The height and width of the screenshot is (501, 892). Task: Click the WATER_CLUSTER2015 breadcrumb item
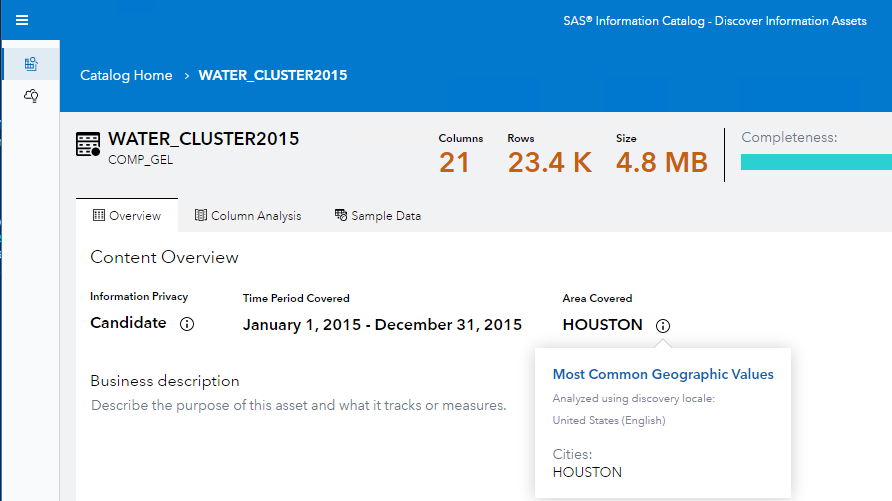(273, 75)
